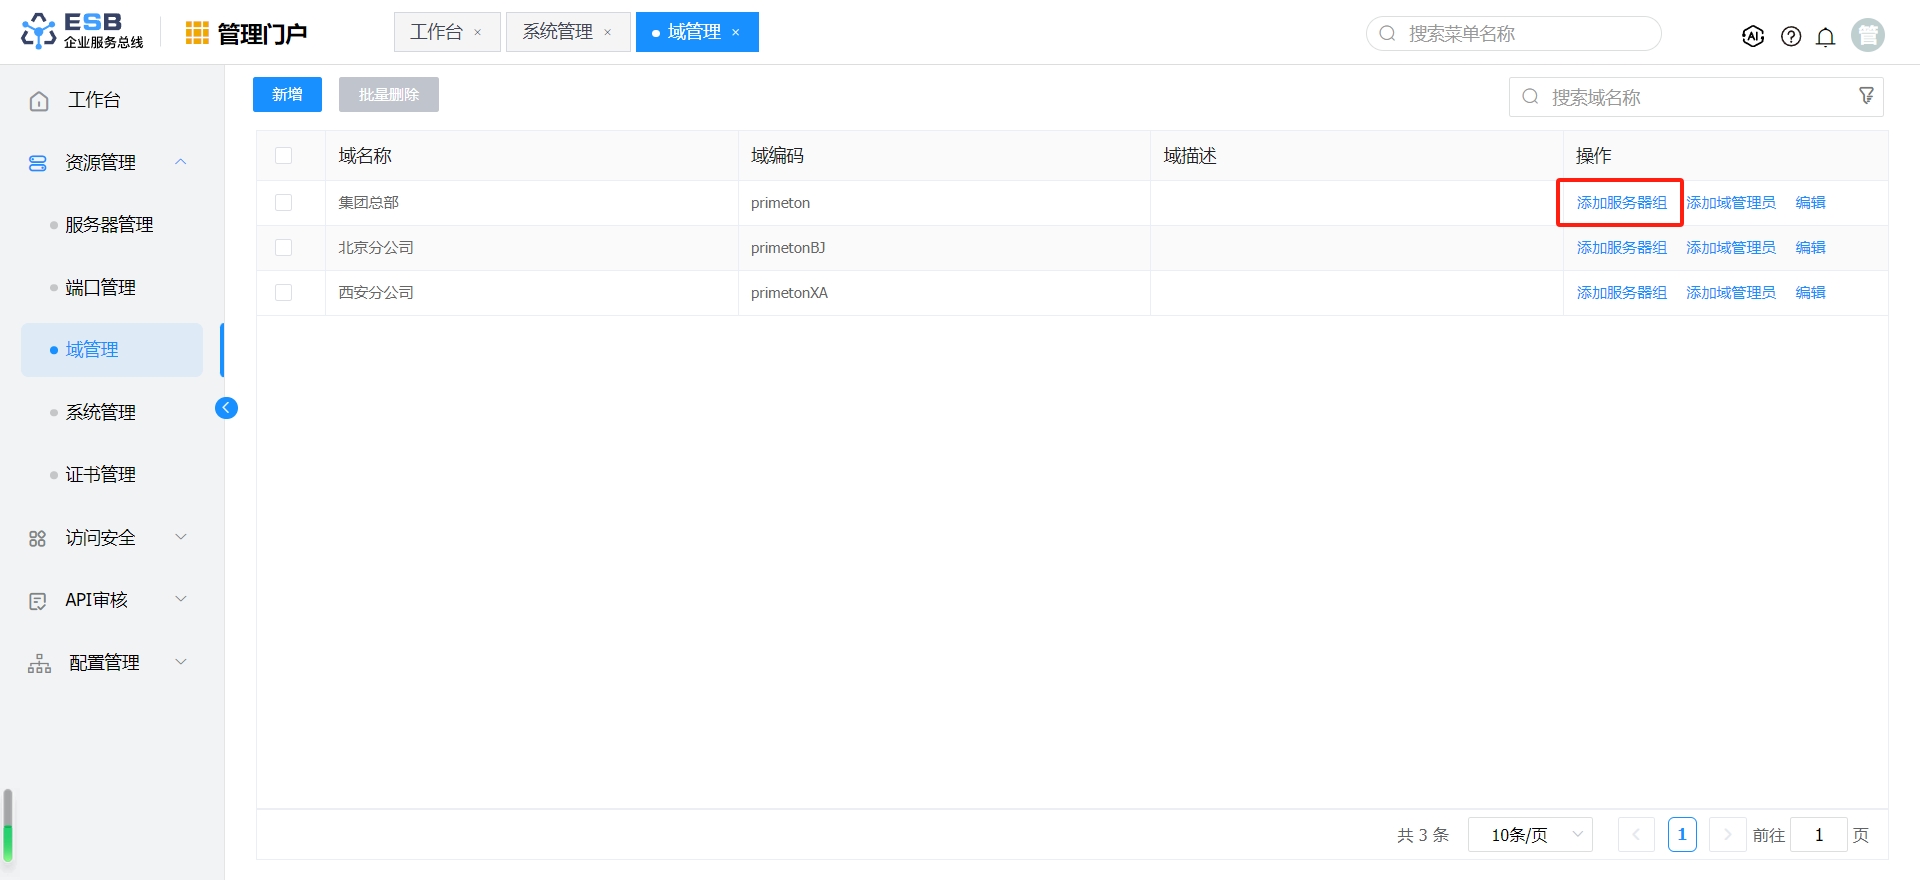Viewport: 1920px width, 880px height.
Task: Toggle the select-all checkbox in table header
Action: 284,156
